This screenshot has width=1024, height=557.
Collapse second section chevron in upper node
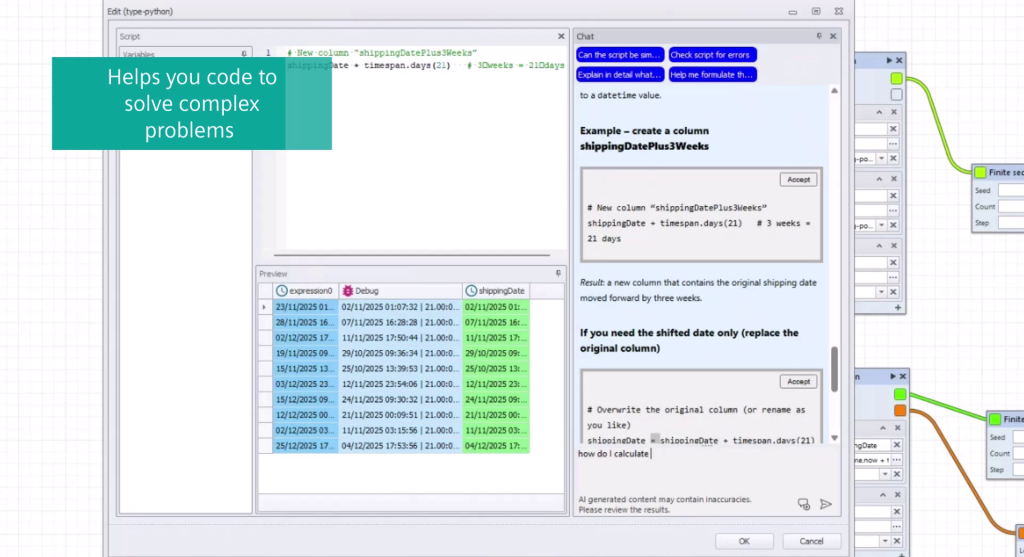[879, 179]
